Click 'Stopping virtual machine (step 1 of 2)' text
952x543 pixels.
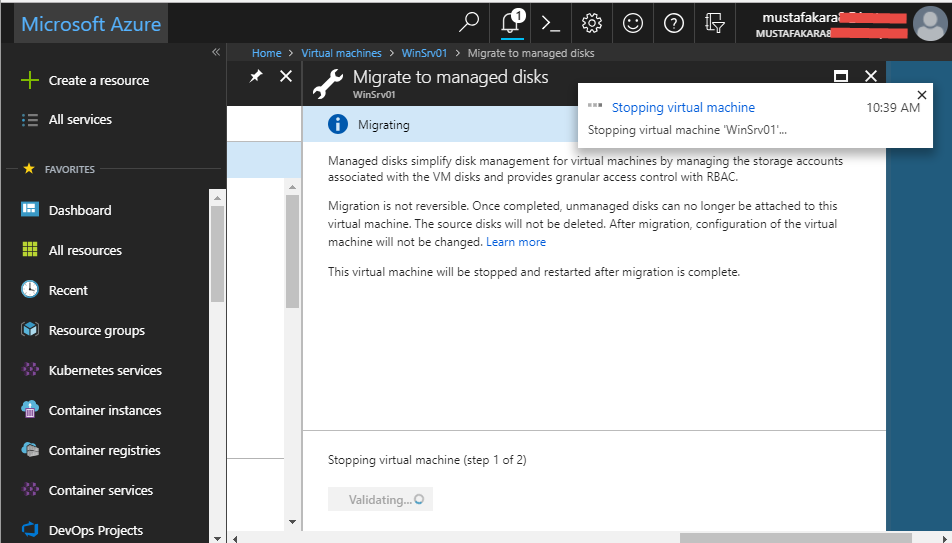click(427, 460)
